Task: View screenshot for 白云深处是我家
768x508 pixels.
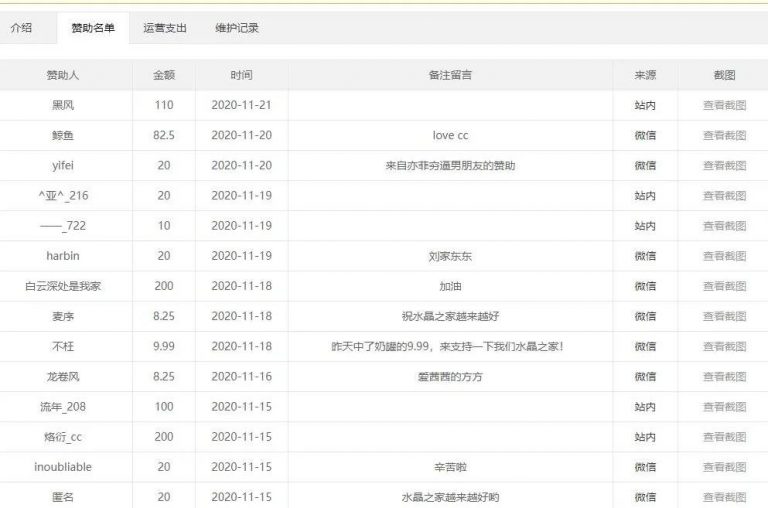Action: [724, 286]
